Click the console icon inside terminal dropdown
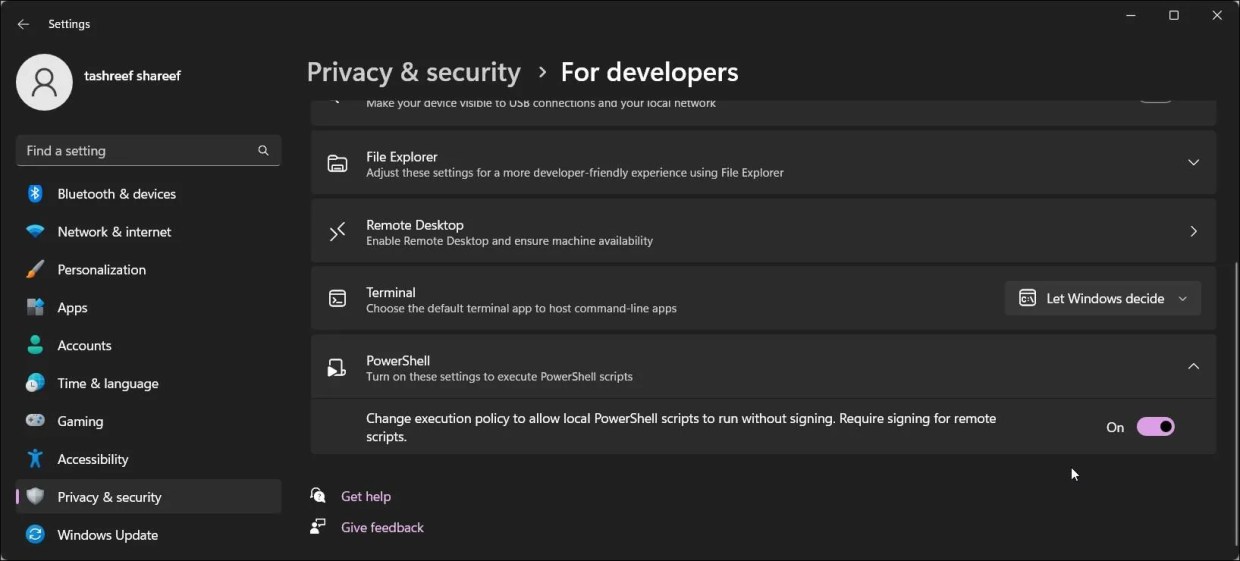The image size is (1240, 561). click(x=1027, y=298)
